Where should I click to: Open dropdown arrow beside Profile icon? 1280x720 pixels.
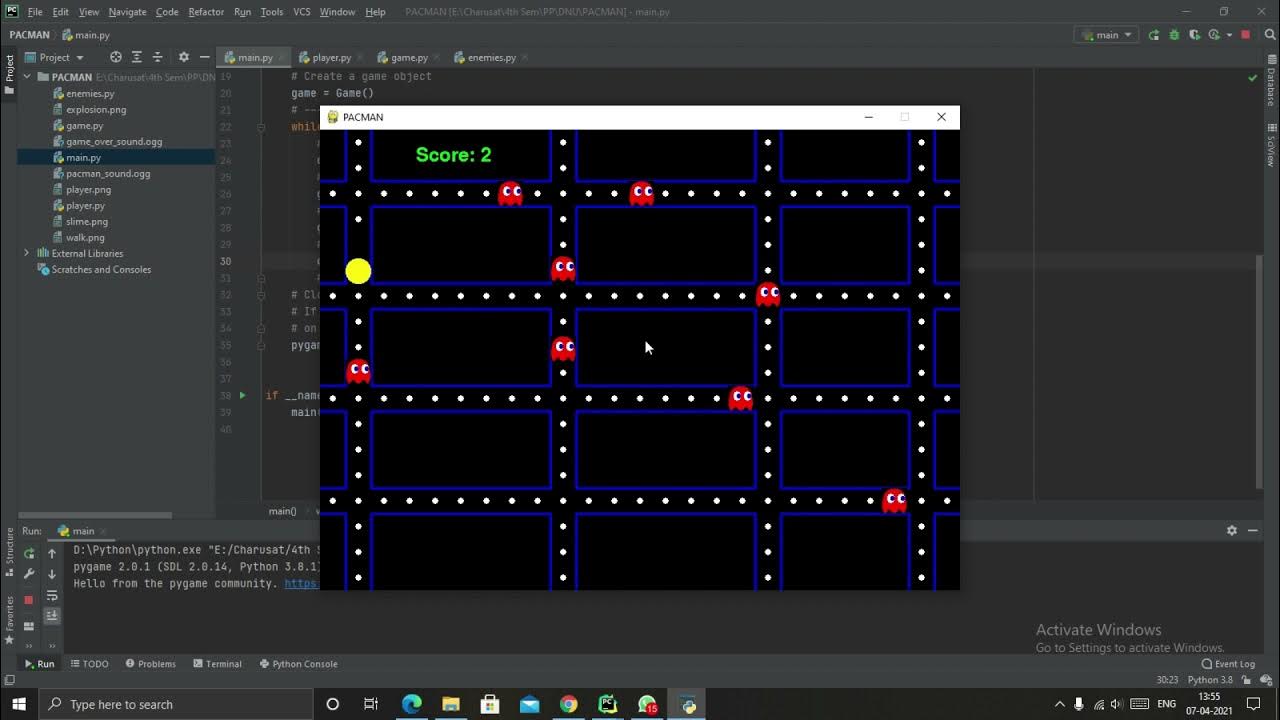pyautogui.click(x=1227, y=35)
